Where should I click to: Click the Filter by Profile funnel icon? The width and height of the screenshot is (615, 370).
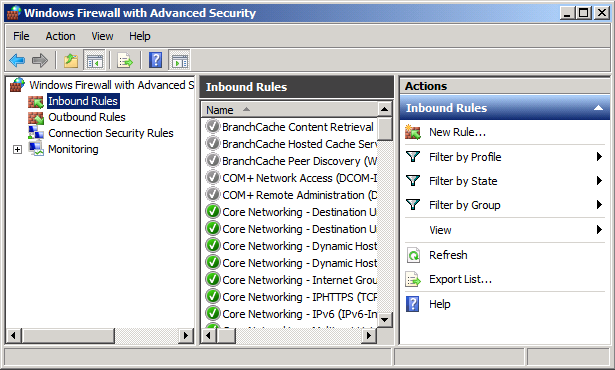(x=413, y=157)
